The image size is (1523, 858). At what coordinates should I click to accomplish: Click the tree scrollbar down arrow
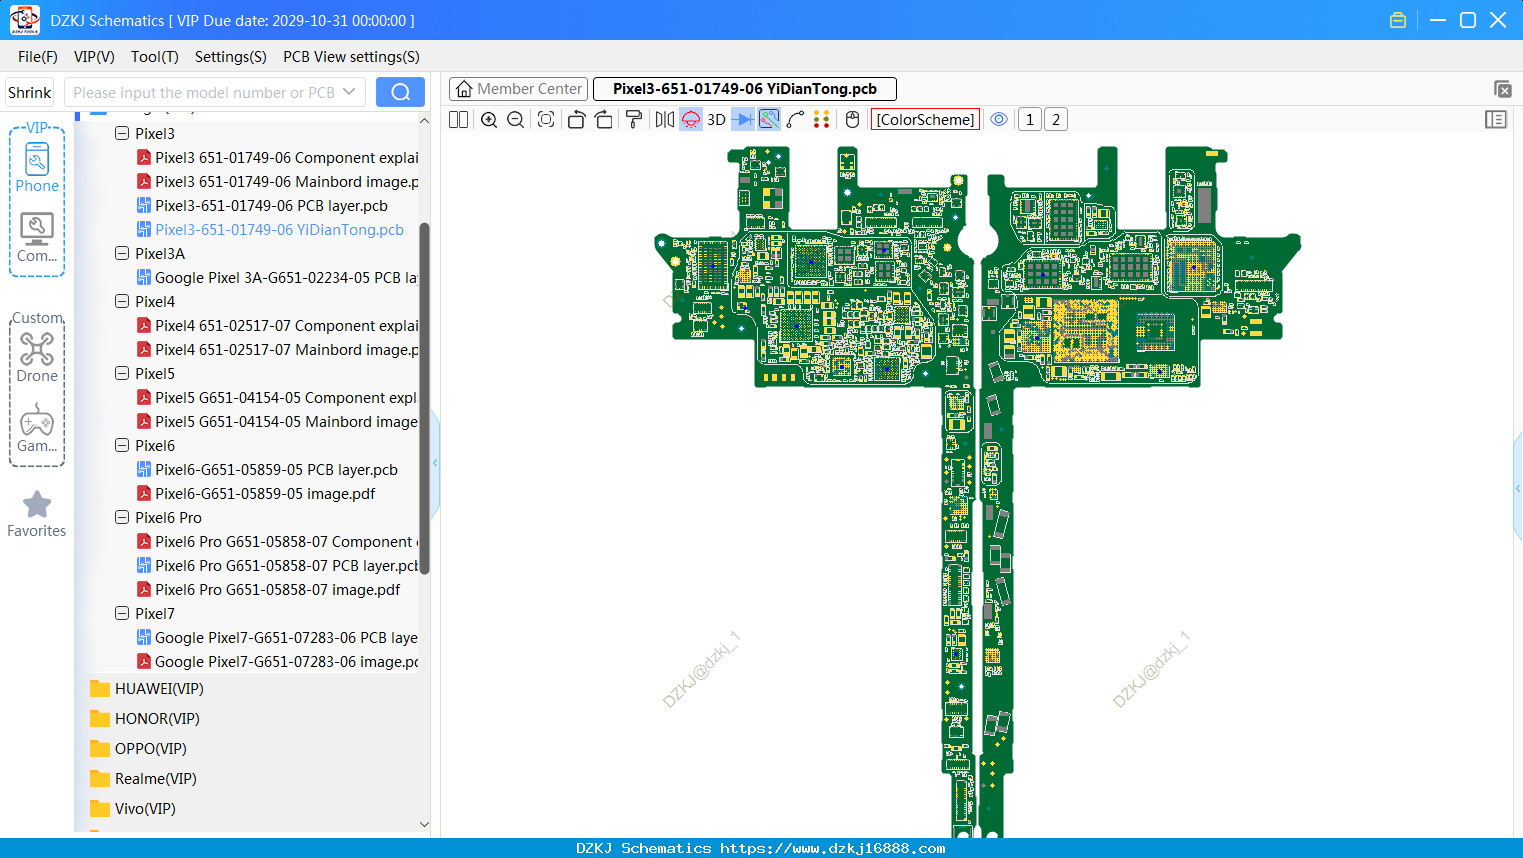click(424, 825)
